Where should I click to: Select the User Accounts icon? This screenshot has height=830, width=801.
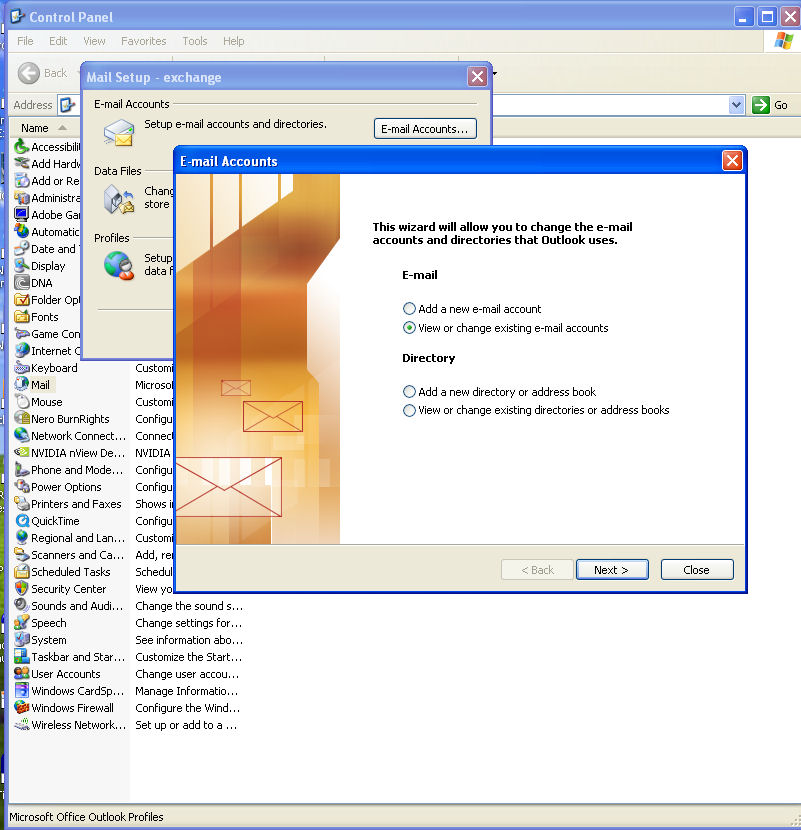coord(22,673)
